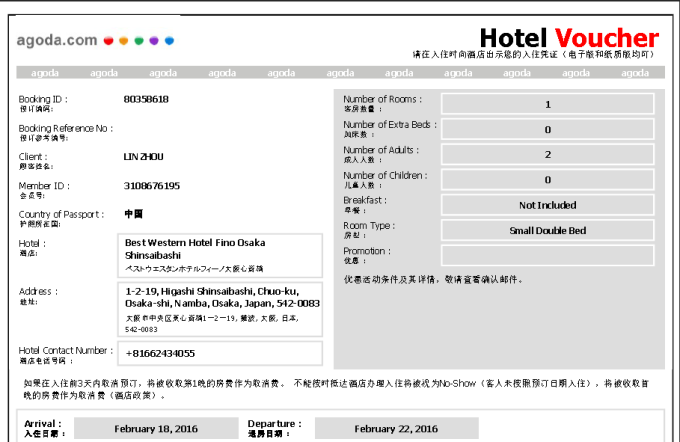Click the orange dot in agoda logo
The width and height of the screenshot is (680, 442).
pyautogui.click(x=124, y=41)
